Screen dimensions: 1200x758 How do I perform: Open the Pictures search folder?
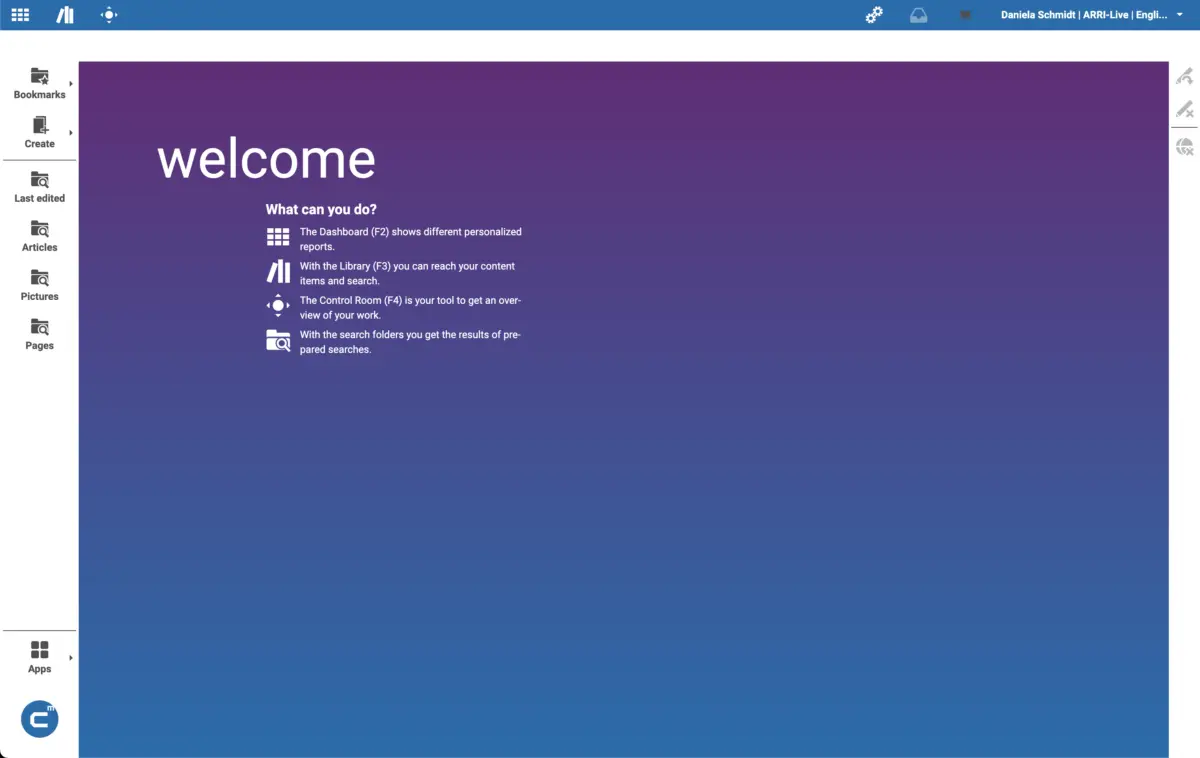(x=39, y=285)
